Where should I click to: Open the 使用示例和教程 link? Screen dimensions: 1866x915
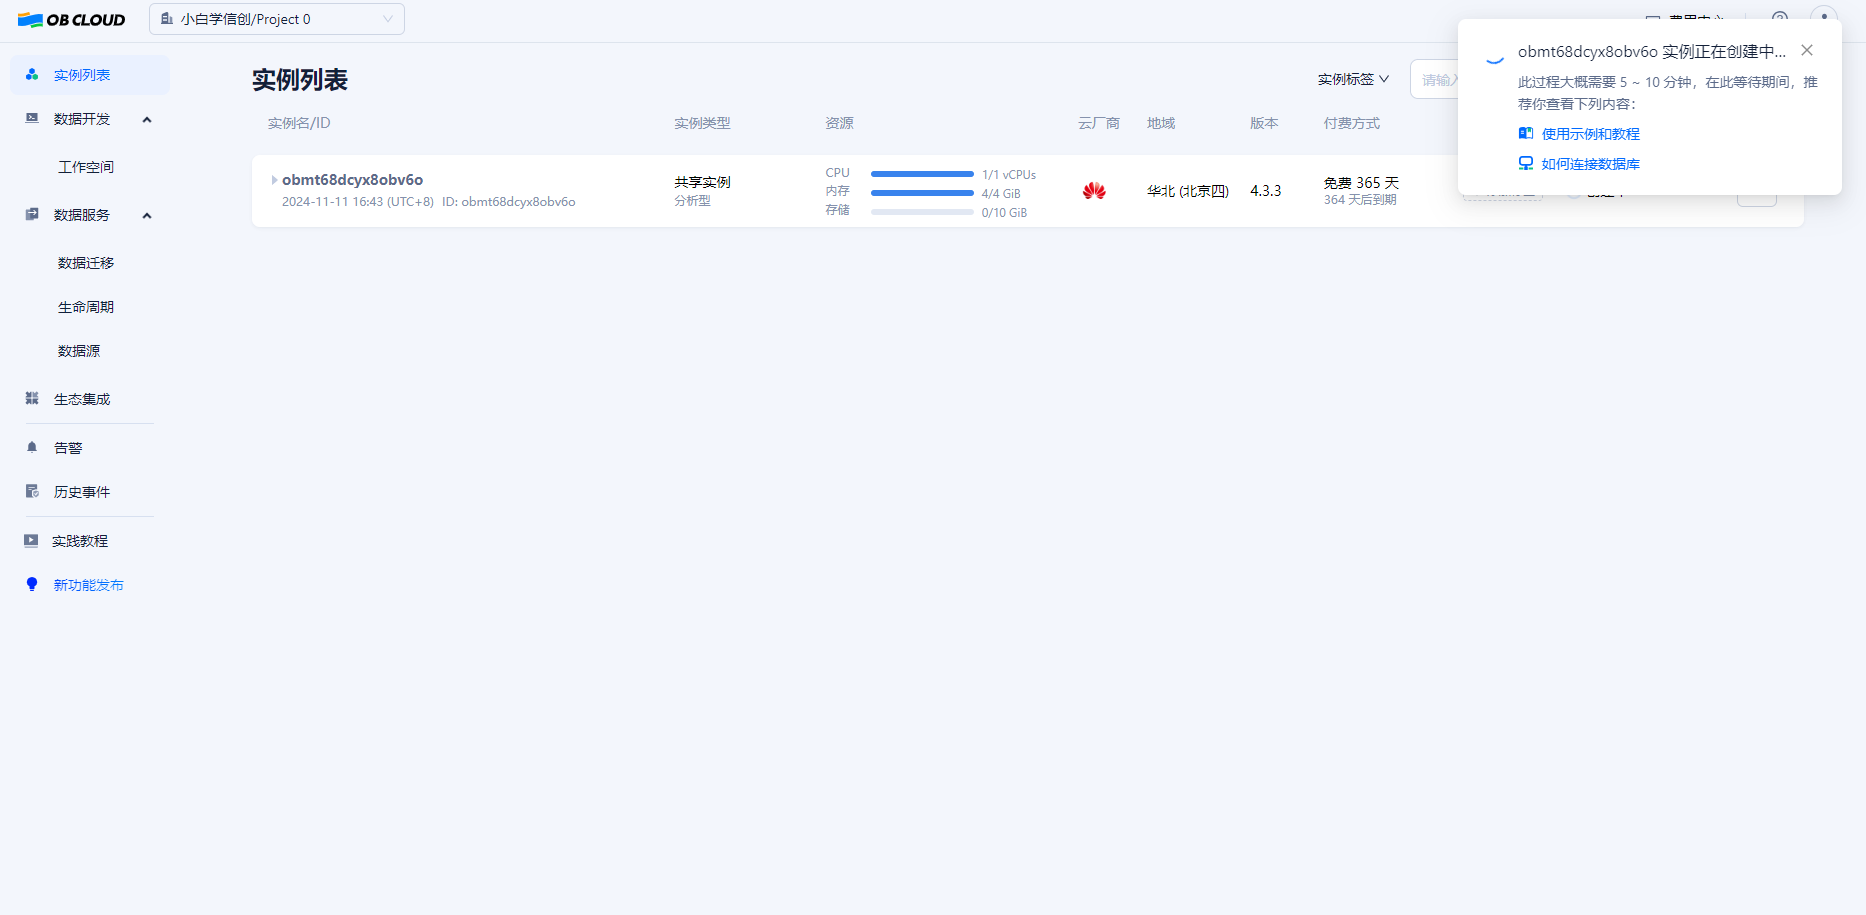pos(1590,134)
